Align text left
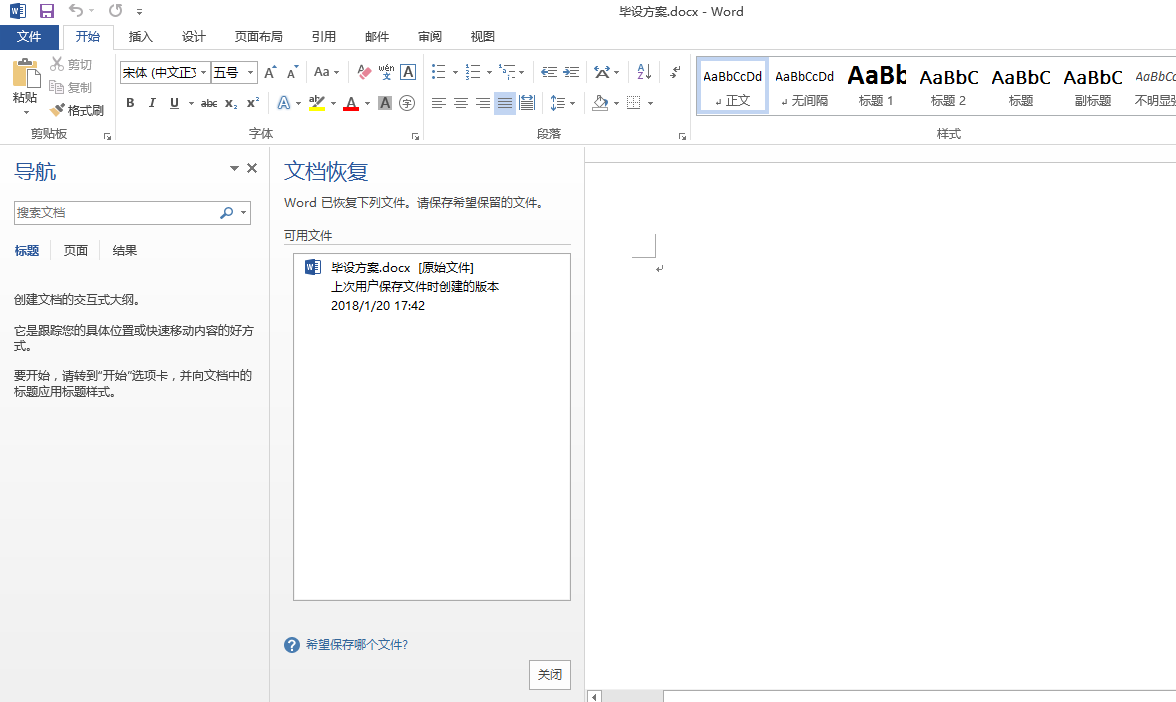Image resolution: width=1176 pixels, height=702 pixels. coord(439,103)
